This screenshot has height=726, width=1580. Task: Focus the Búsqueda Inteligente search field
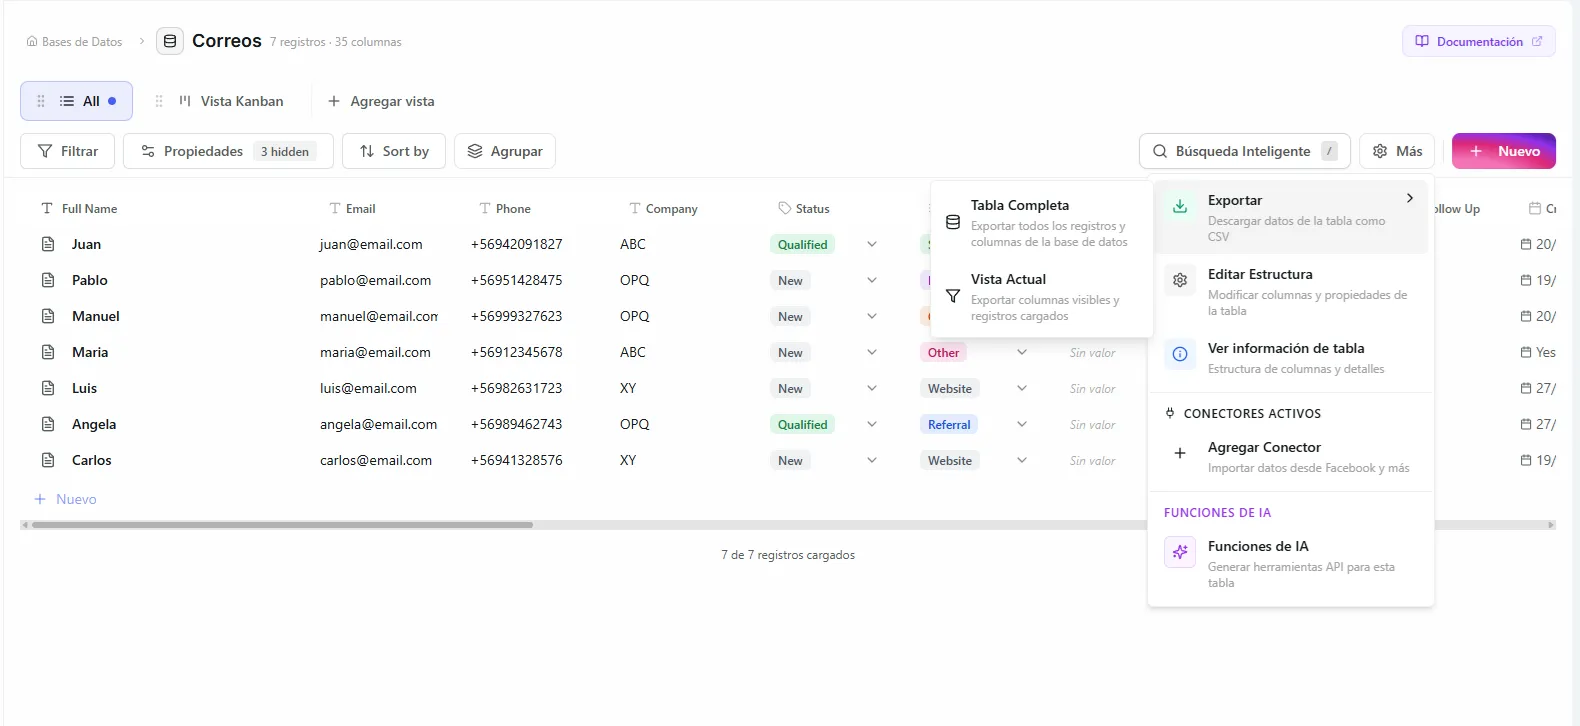pyautogui.click(x=1245, y=151)
